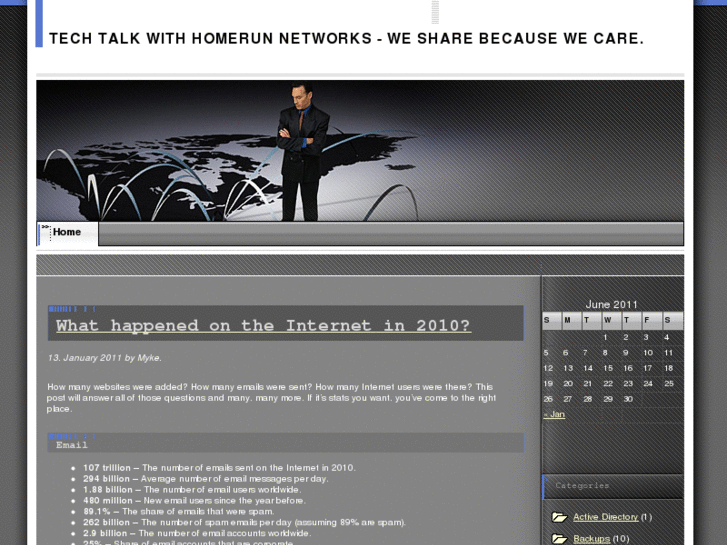727x545 pixels.
Task: Click the intro paragraph starting 'How many websites'
Action: click(x=272, y=398)
